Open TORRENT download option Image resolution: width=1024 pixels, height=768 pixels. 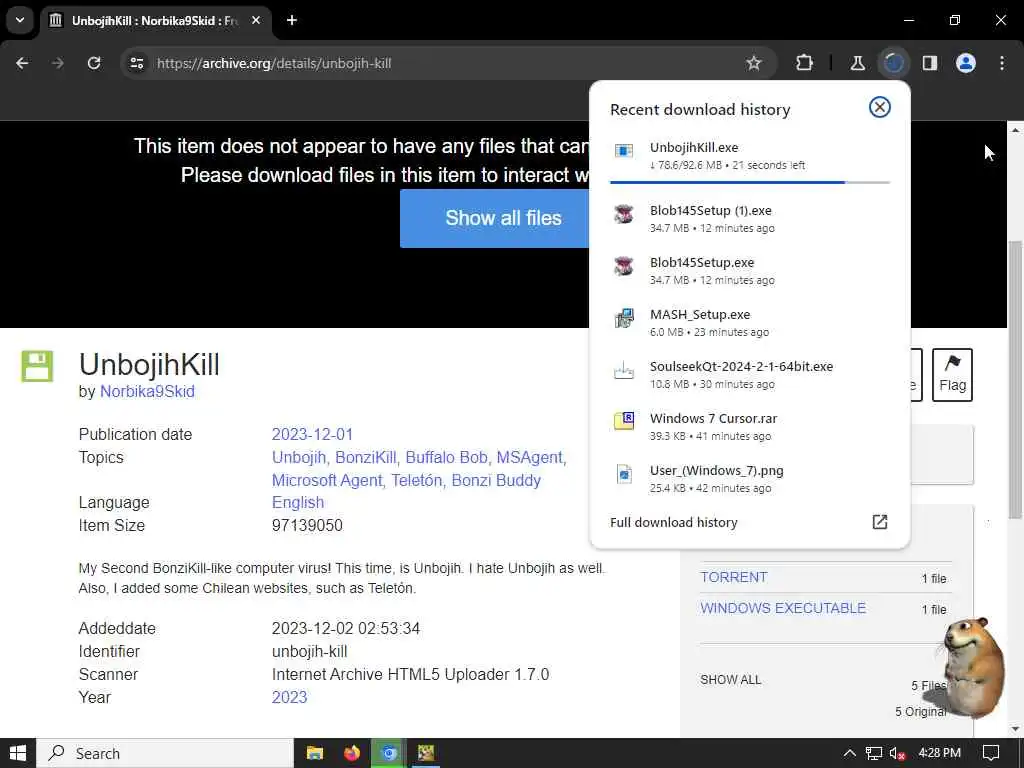[733, 577]
